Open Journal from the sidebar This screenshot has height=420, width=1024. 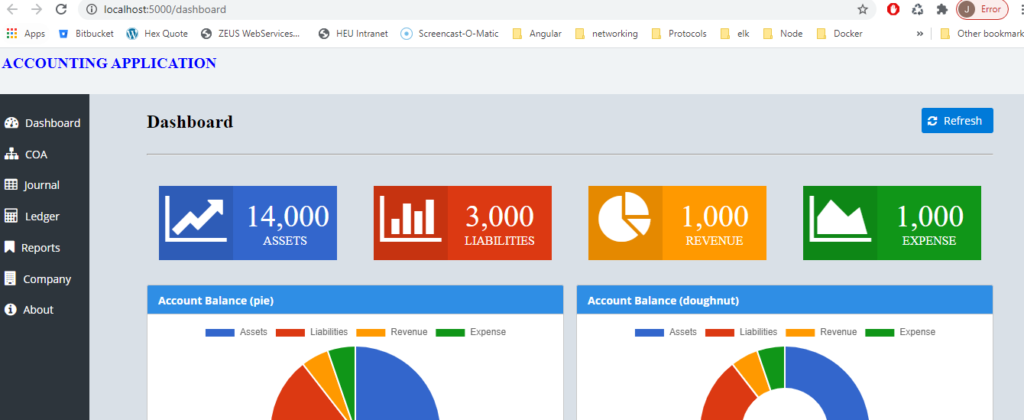[41, 185]
